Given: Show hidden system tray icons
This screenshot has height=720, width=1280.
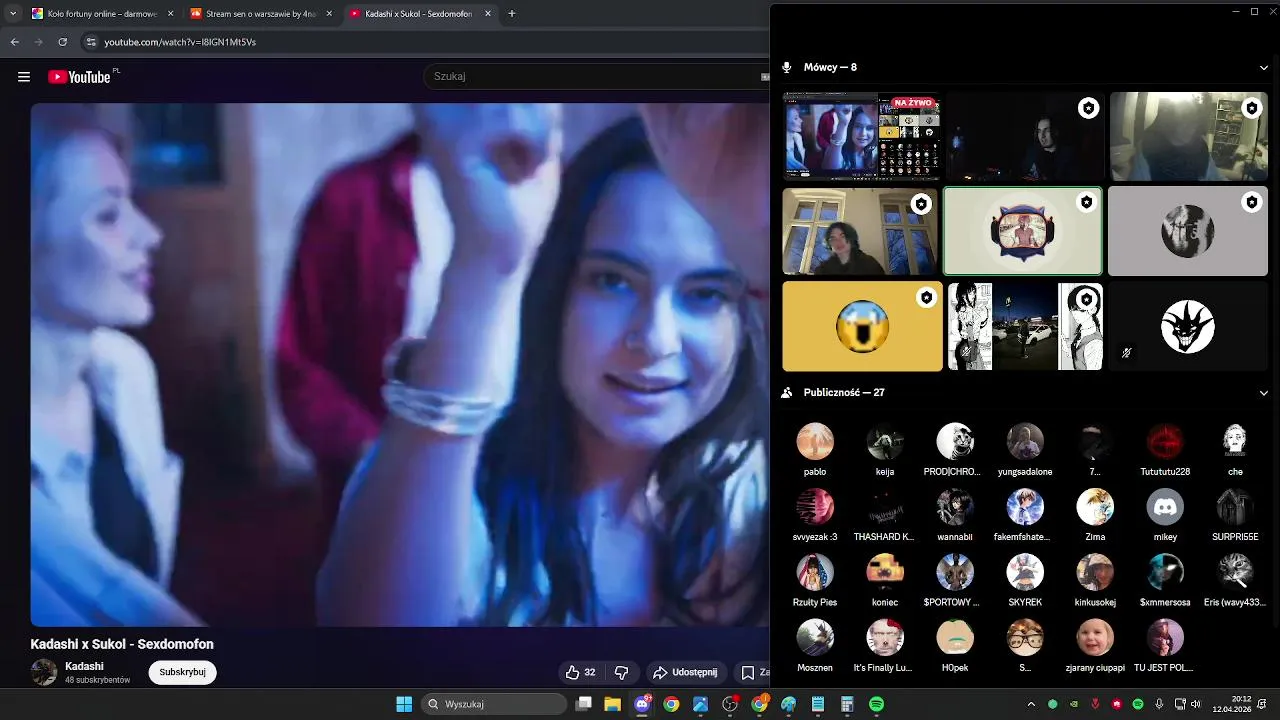Looking at the screenshot, I should (x=1032, y=704).
